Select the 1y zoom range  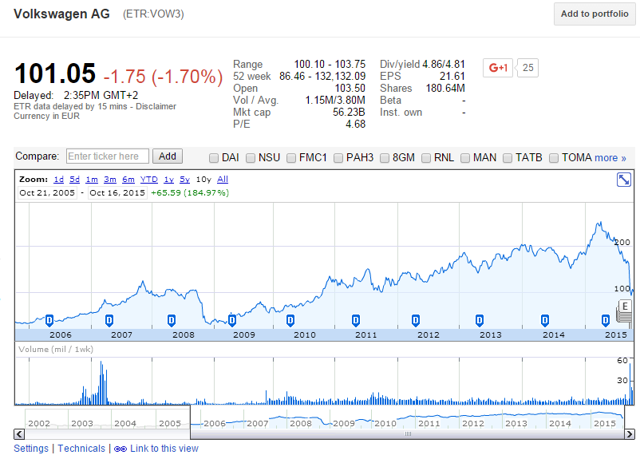(x=169, y=179)
